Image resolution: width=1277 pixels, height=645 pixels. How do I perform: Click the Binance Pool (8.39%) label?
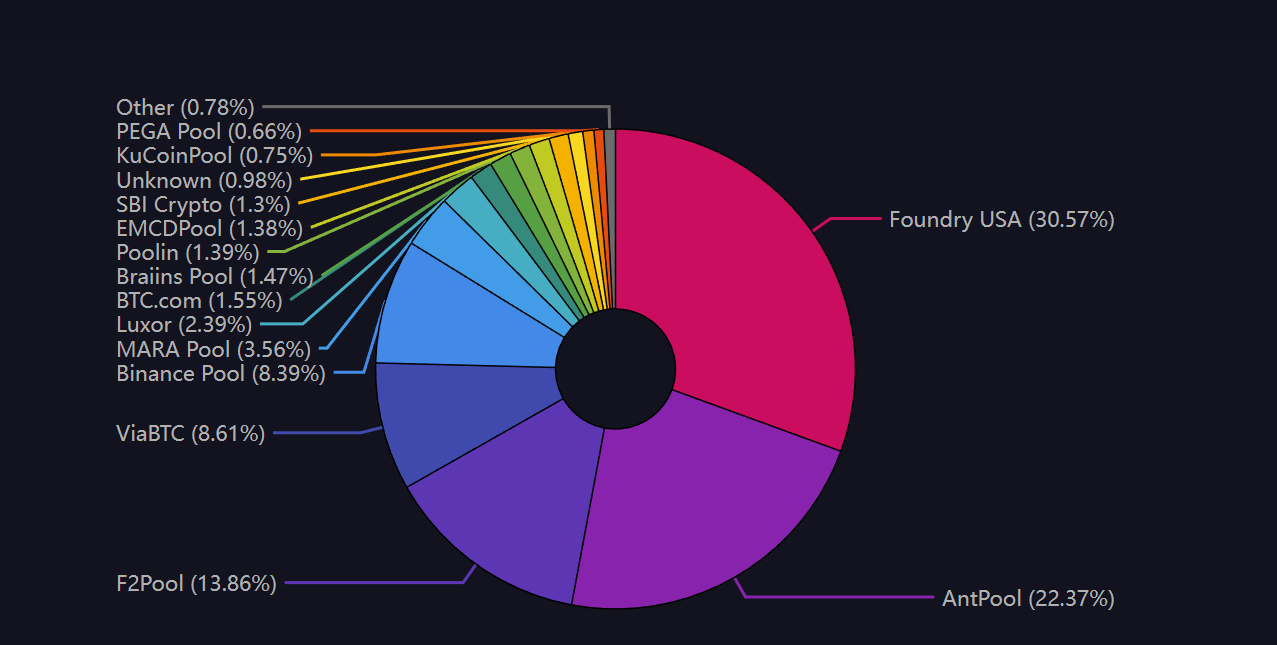[x=221, y=374]
